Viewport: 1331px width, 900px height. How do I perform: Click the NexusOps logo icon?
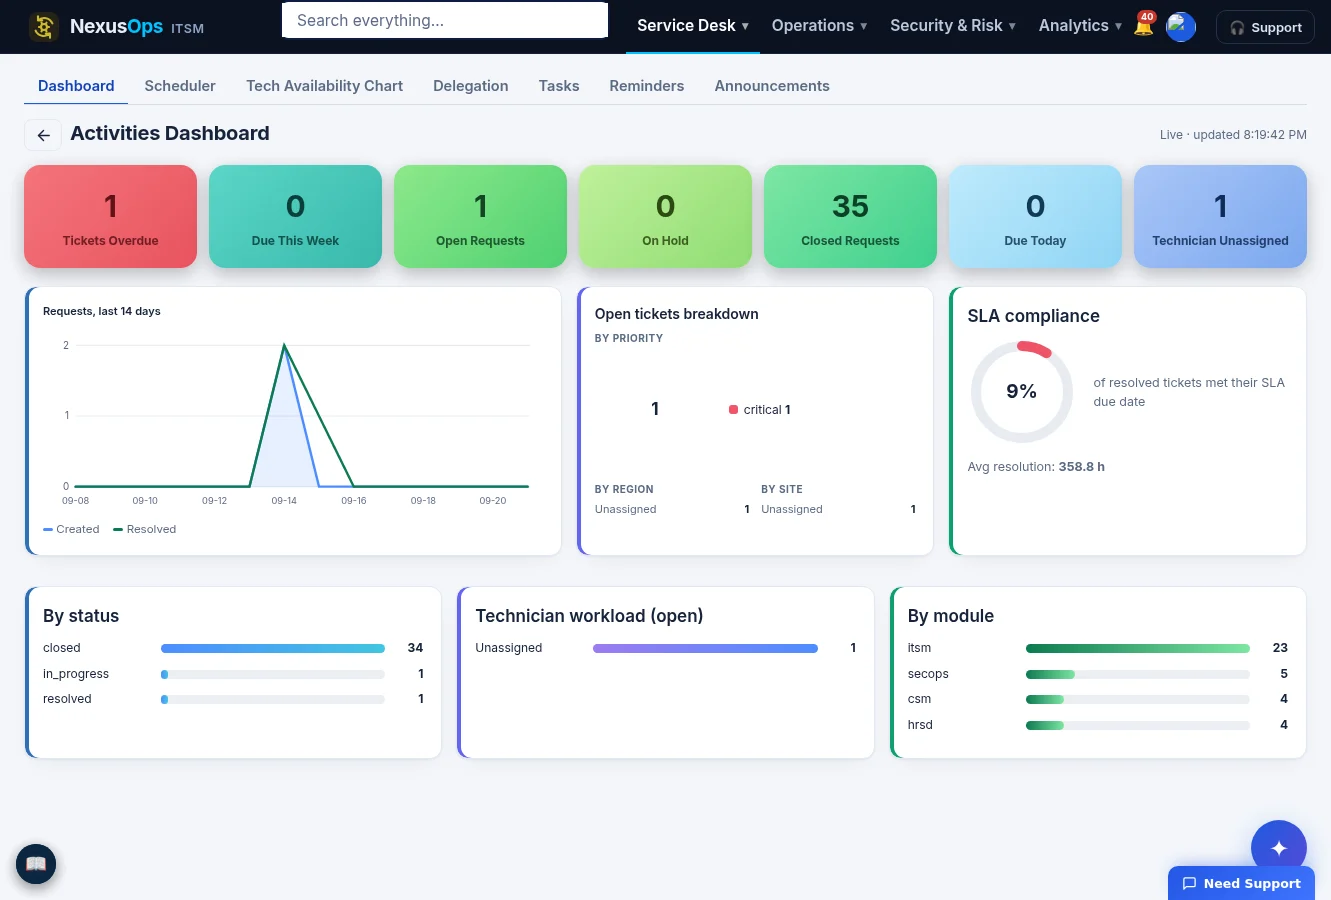43,27
